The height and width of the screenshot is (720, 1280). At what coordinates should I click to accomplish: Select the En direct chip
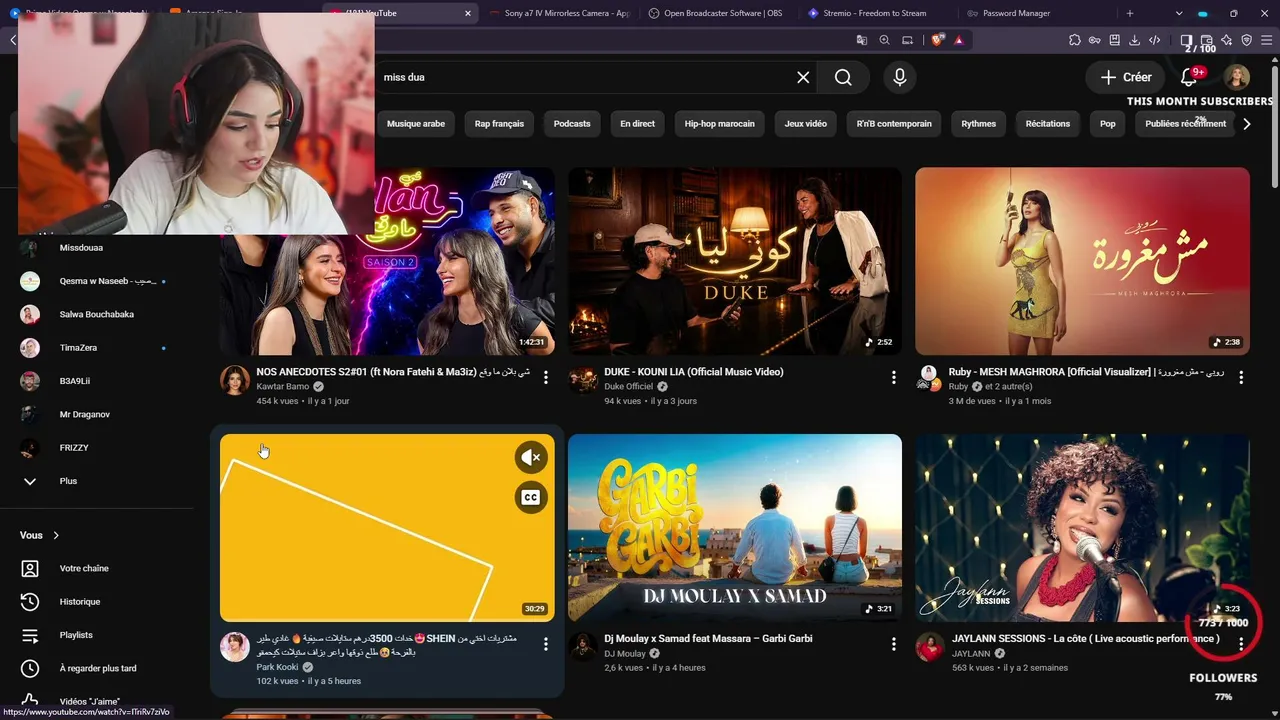point(637,124)
